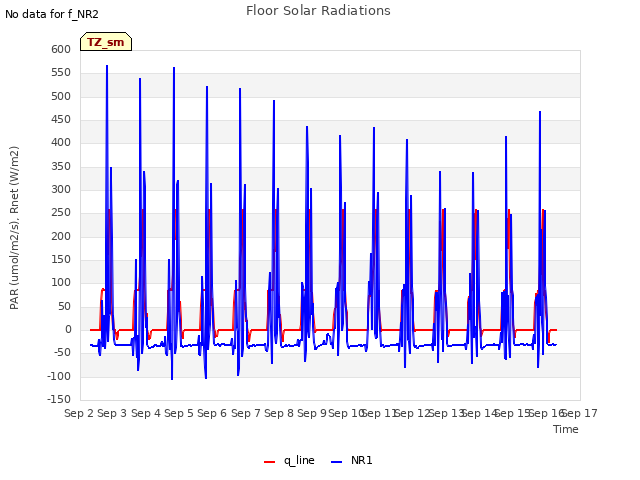
Task: Click the Sep 3 NR1 peak near 570
Action: [107, 66]
